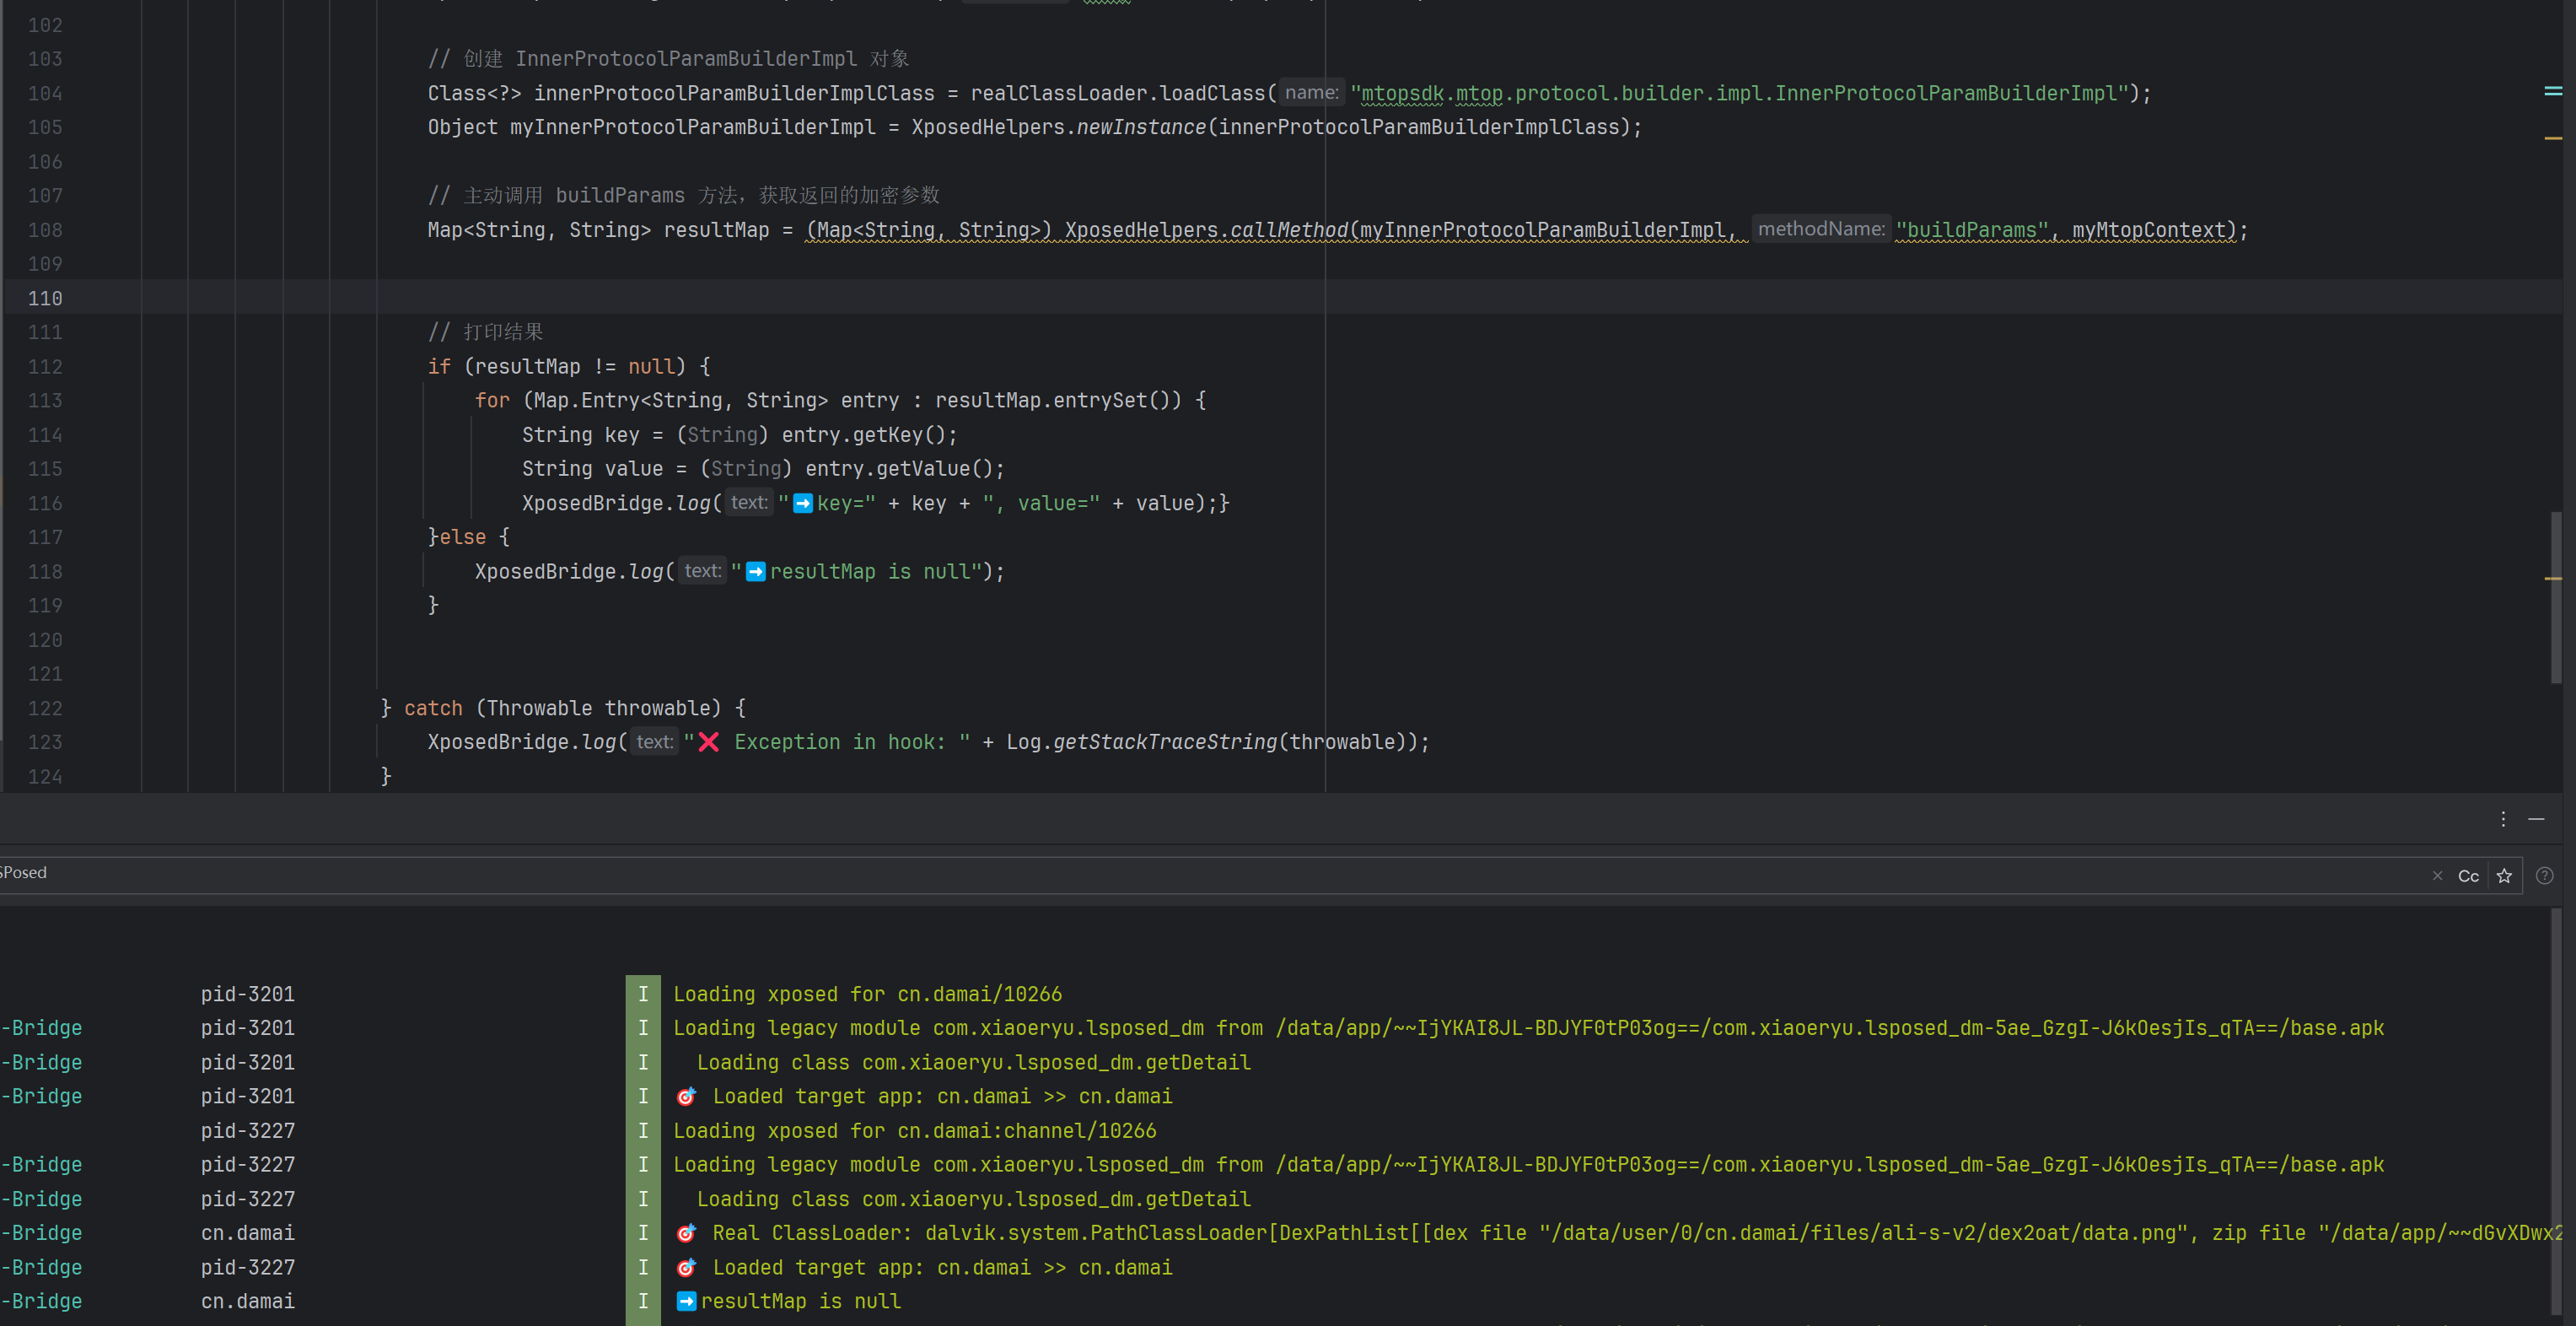Screen dimensions: 2576x1326
Task: Open the Logcat filter help question mark
Action: pos(2544,875)
